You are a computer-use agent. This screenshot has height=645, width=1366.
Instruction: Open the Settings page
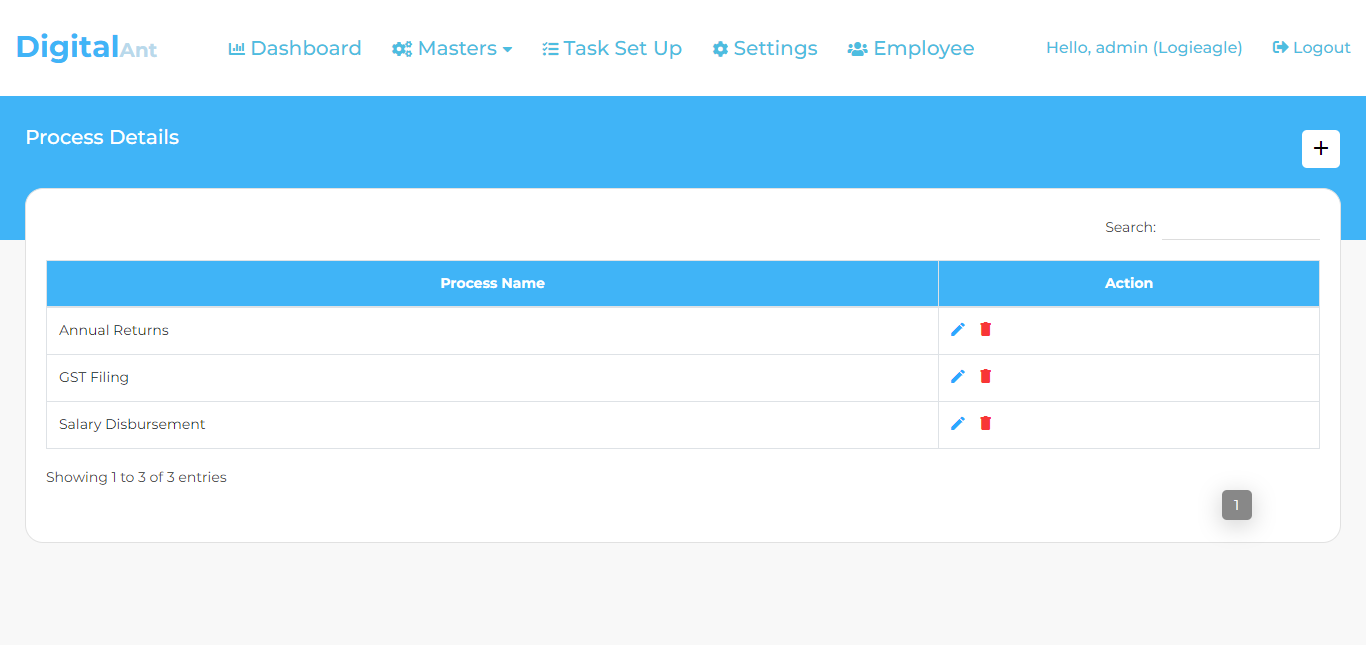[765, 48]
